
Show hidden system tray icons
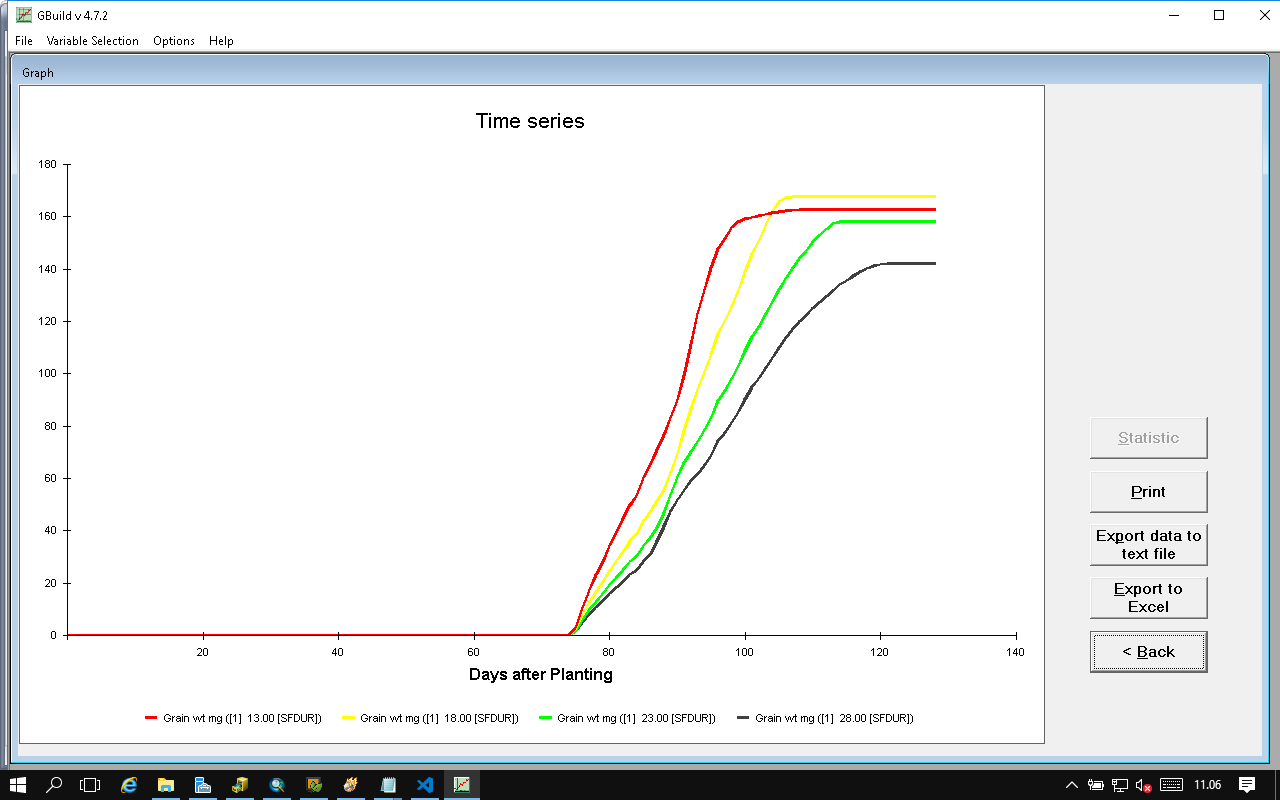pyautogui.click(x=1072, y=785)
